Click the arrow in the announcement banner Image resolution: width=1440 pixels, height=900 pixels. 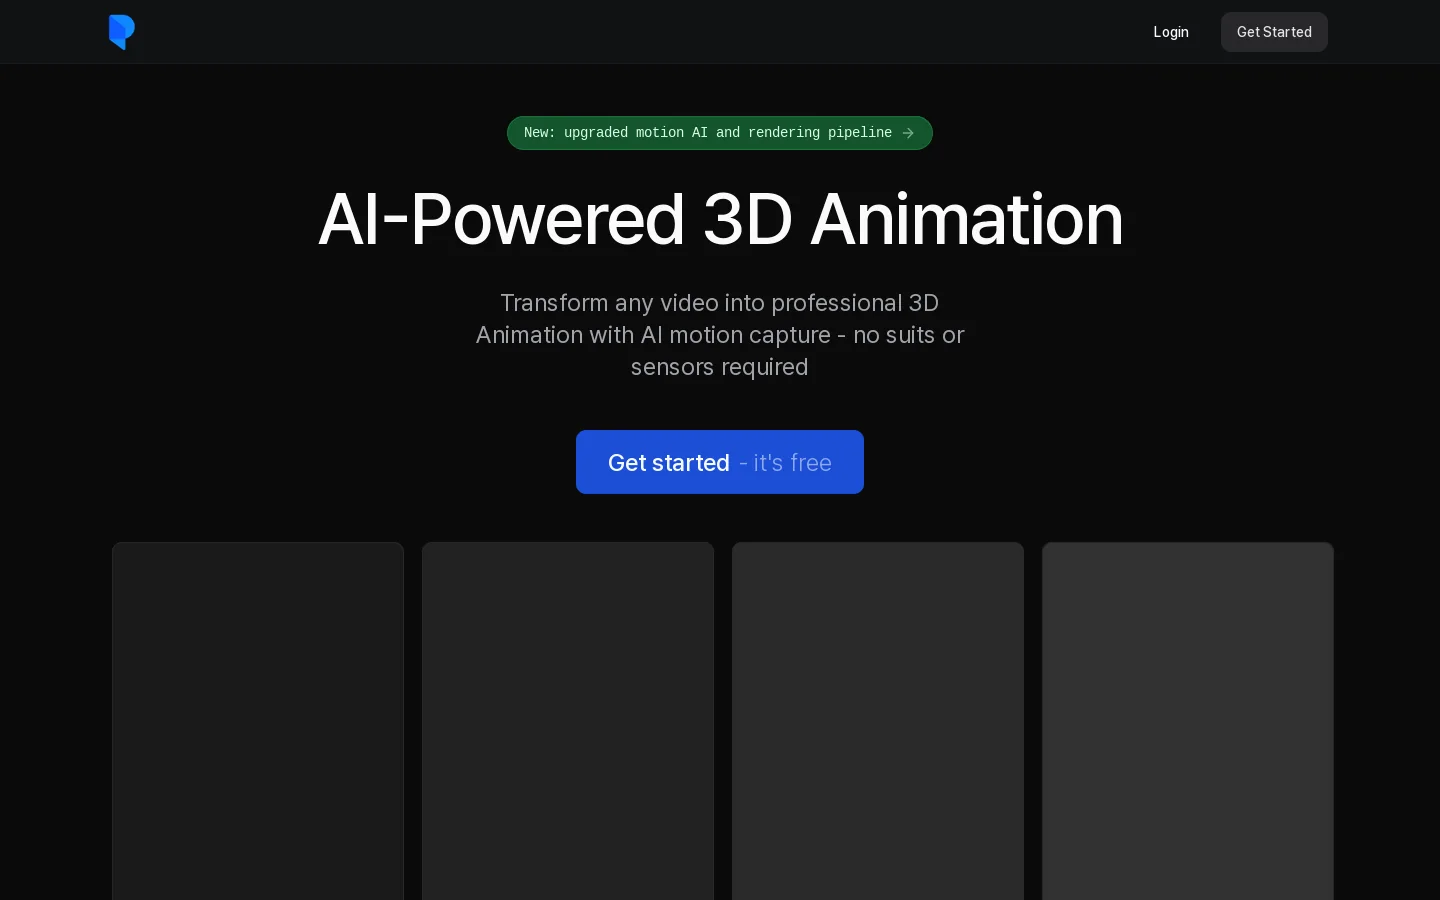908,133
